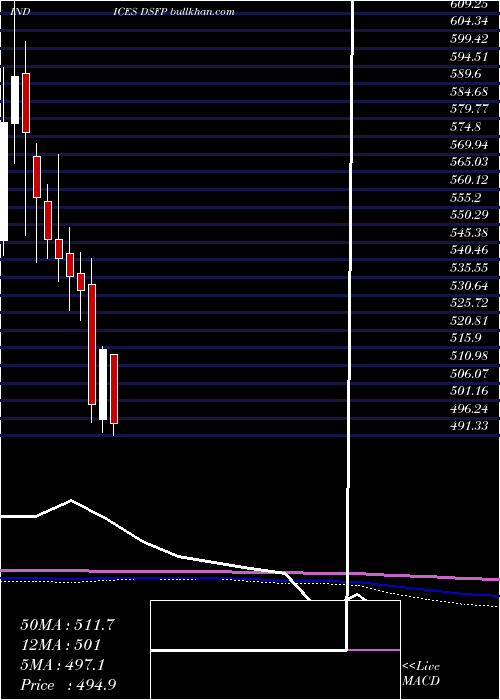Click the 540.46 price axis label

coord(469,250)
